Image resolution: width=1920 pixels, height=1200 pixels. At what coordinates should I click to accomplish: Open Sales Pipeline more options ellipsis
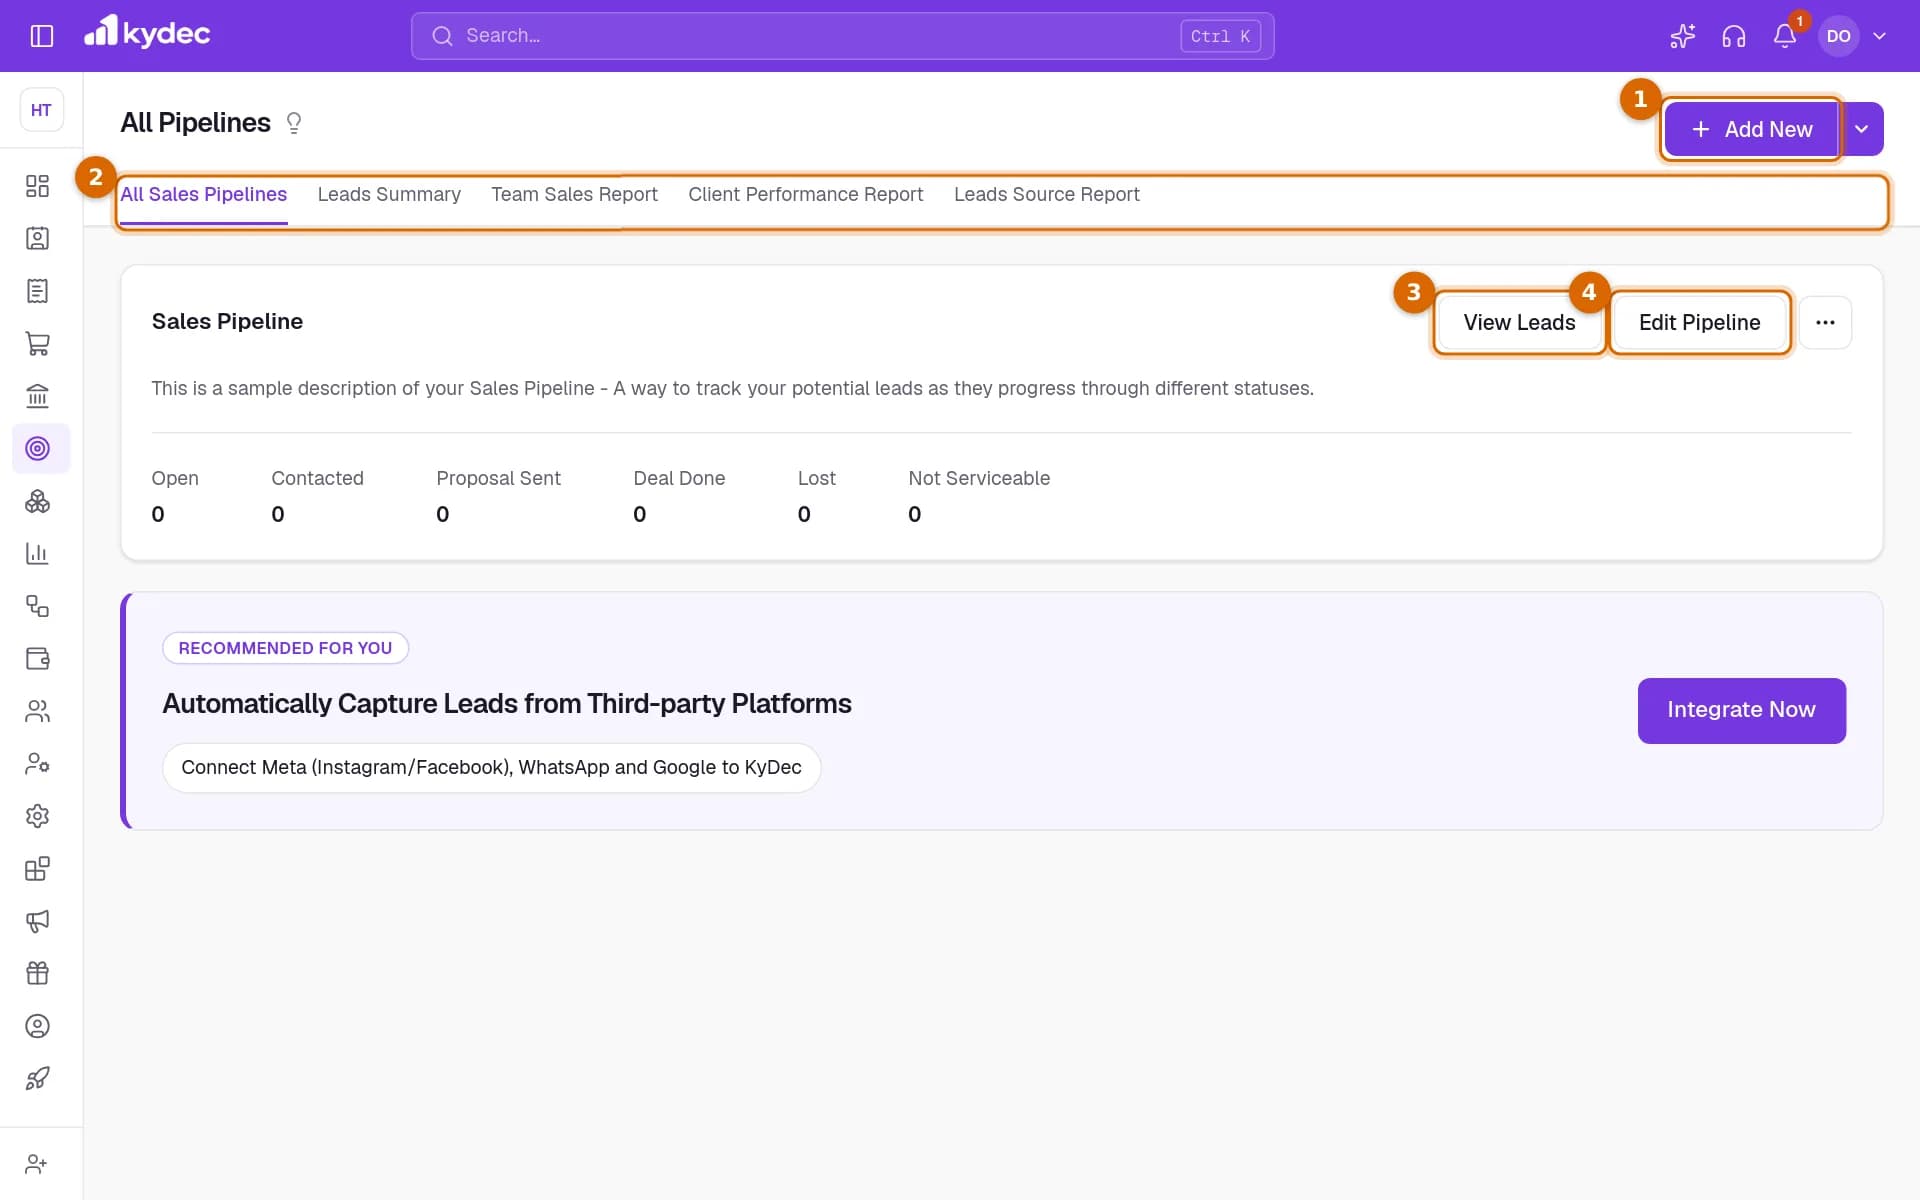1825,322
